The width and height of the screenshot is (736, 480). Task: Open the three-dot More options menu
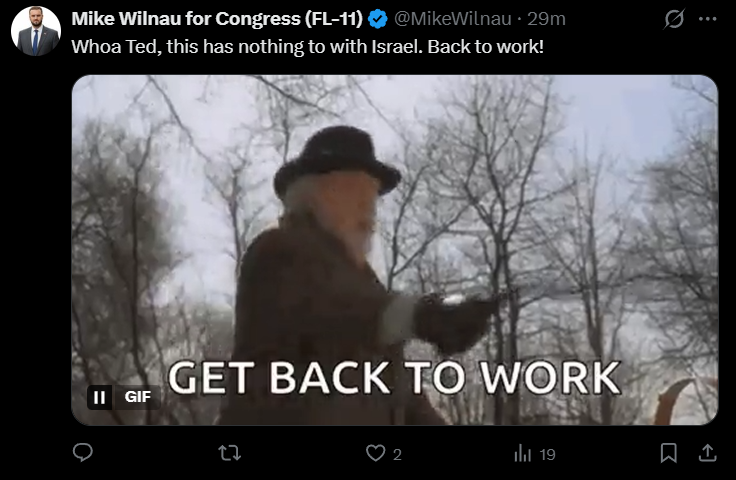707,19
